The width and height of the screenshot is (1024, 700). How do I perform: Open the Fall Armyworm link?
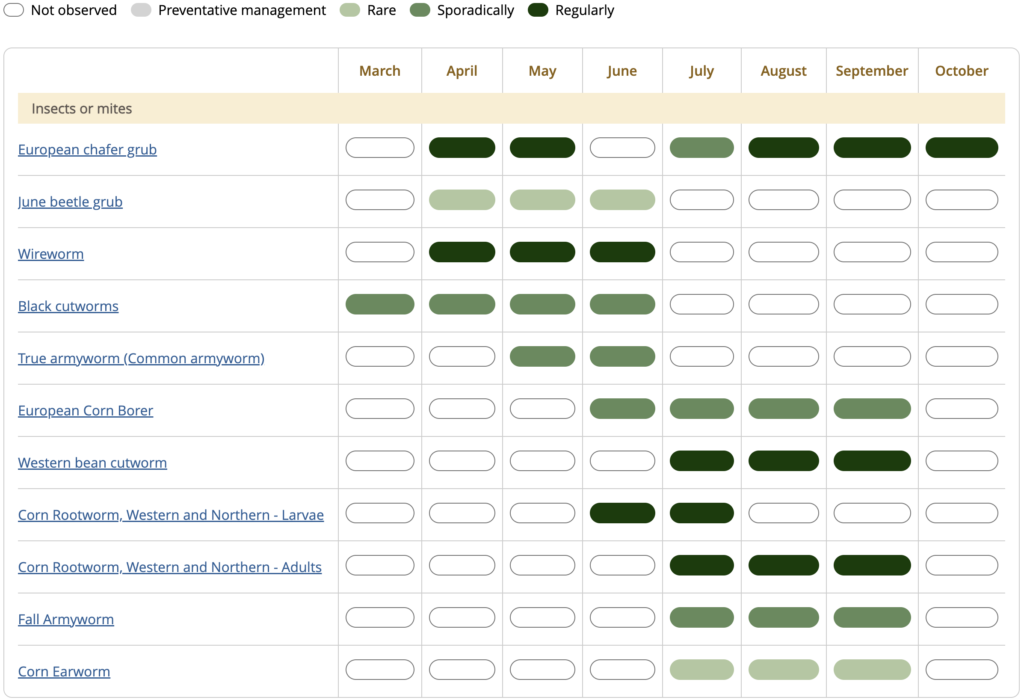[66, 620]
